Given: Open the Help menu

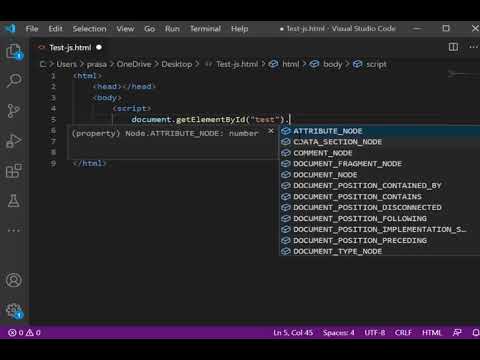Looking at the screenshot, I should (240, 29).
